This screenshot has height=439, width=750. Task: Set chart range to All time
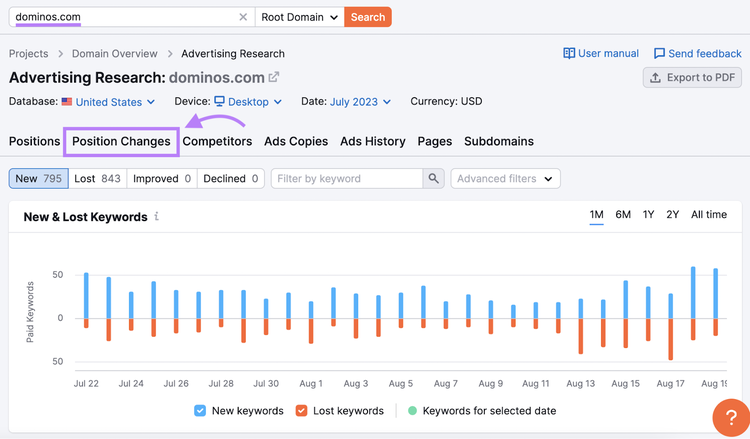coord(709,215)
